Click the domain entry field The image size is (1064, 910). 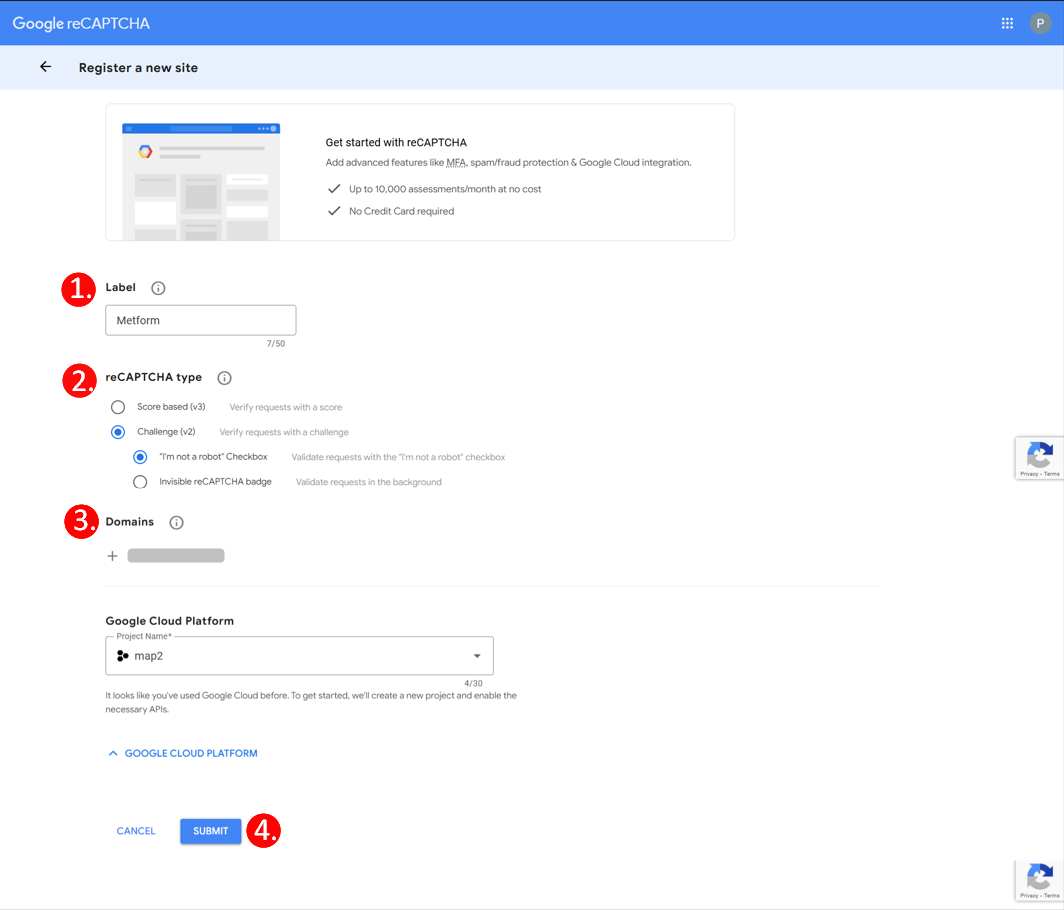pyautogui.click(x=176, y=556)
